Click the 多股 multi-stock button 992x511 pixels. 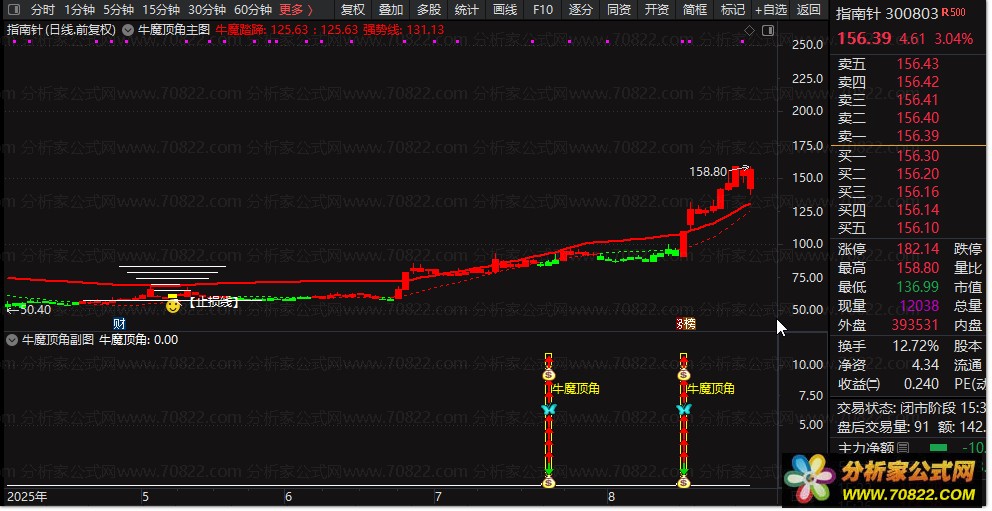pyautogui.click(x=429, y=9)
